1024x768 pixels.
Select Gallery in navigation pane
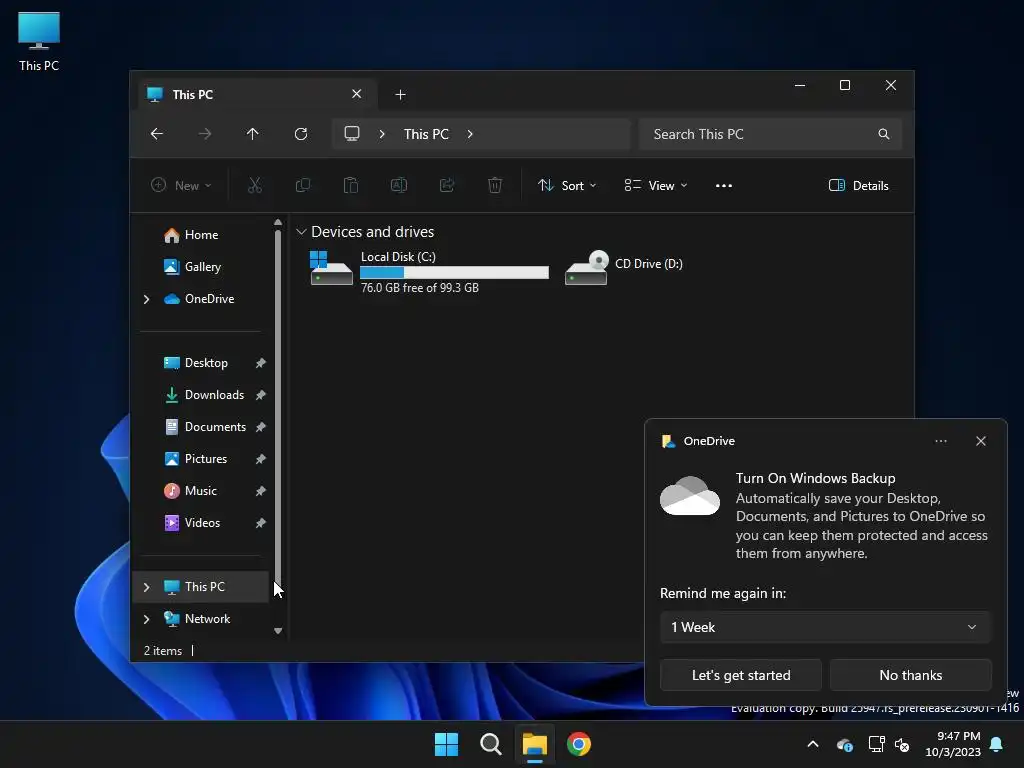201,267
